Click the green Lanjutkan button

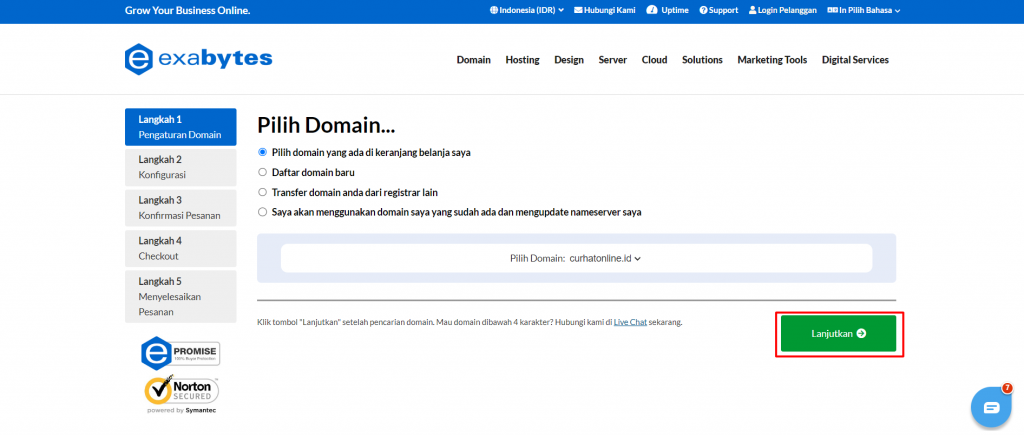[839, 334]
